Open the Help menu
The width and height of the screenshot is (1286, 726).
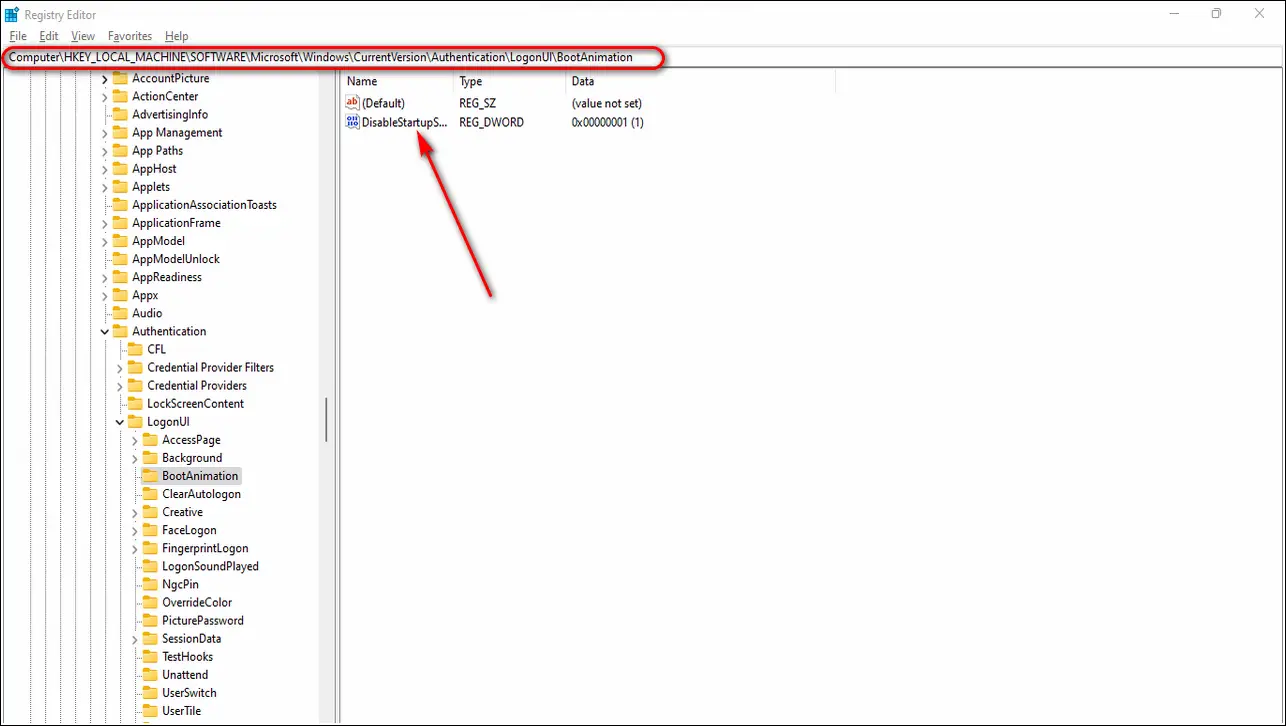176,36
